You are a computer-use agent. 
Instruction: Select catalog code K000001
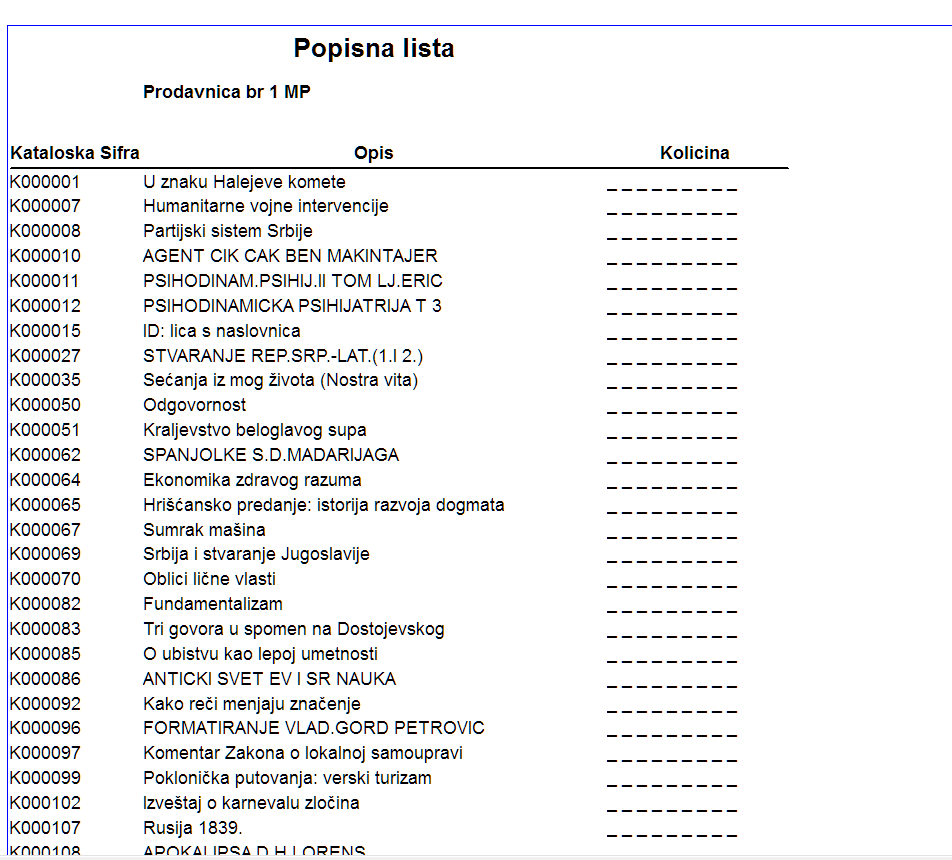tap(45, 182)
